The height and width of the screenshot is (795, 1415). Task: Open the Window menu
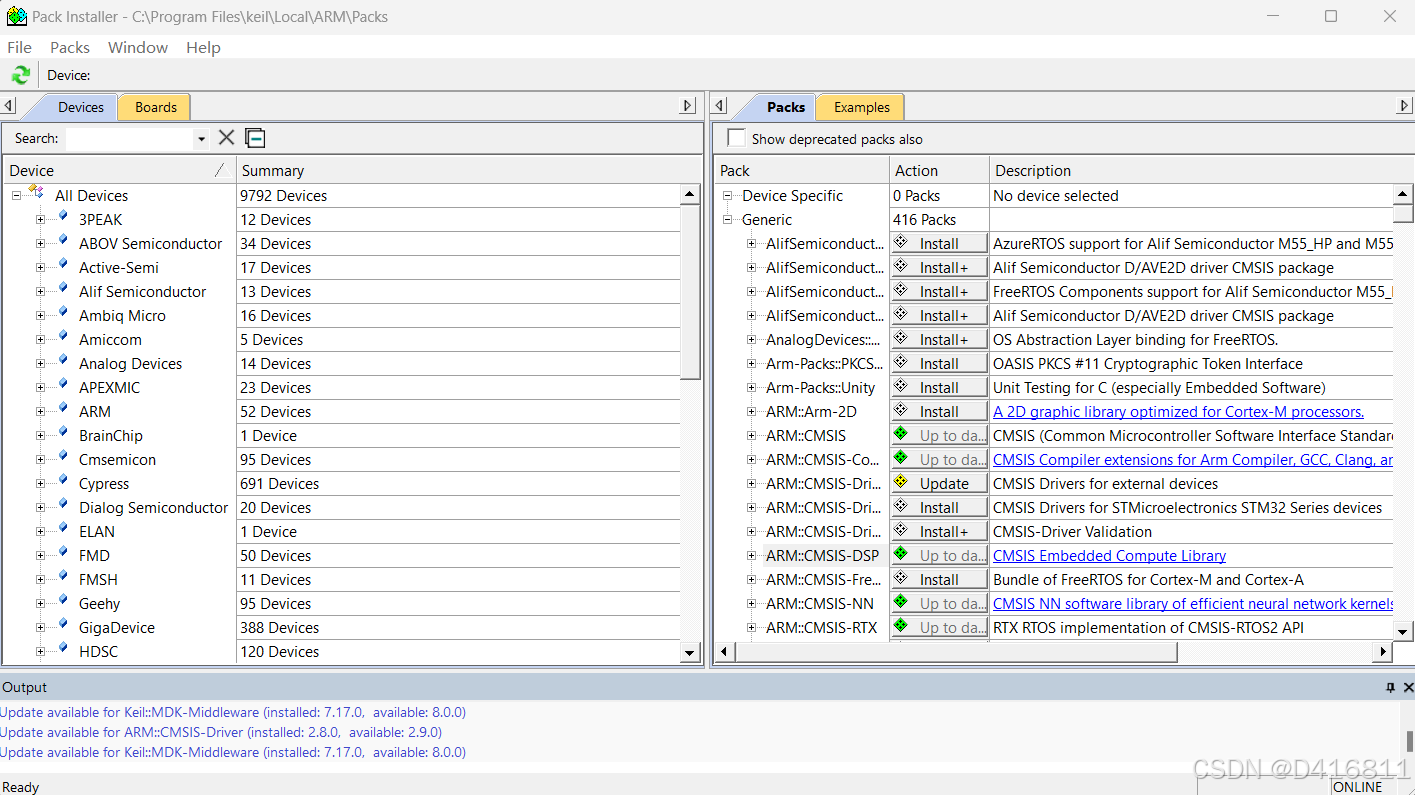click(138, 47)
